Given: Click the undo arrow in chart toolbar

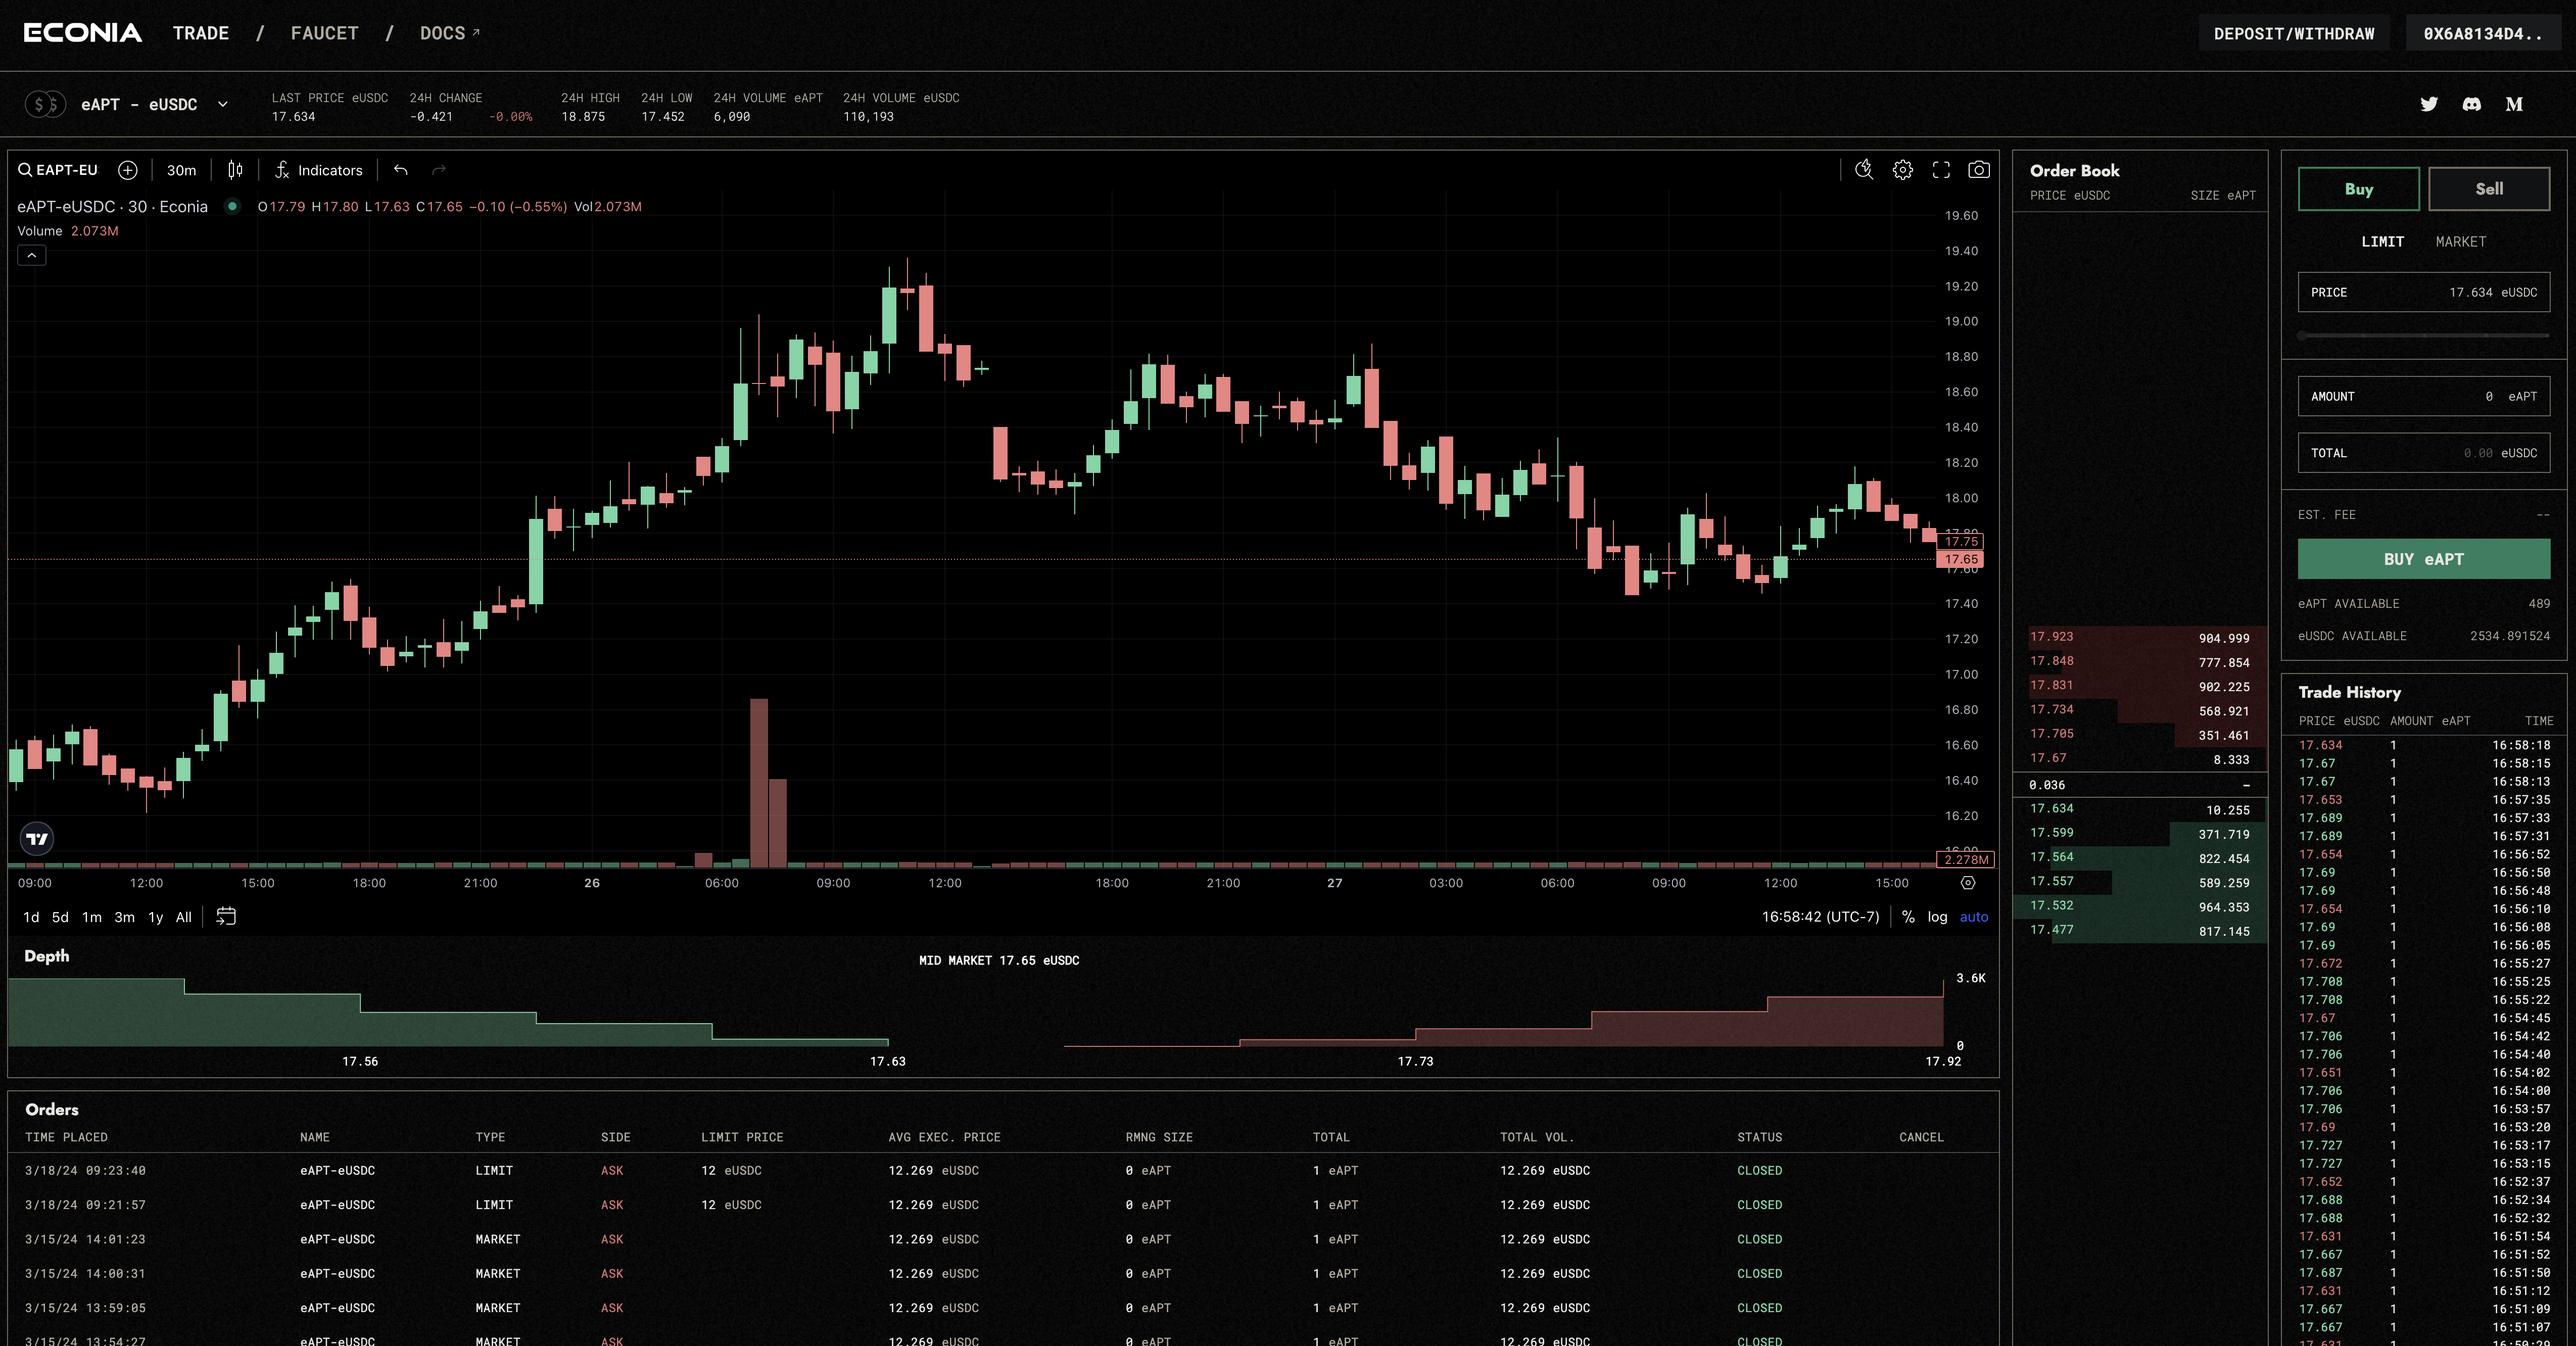Looking at the screenshot, I should tap(401, 170).
